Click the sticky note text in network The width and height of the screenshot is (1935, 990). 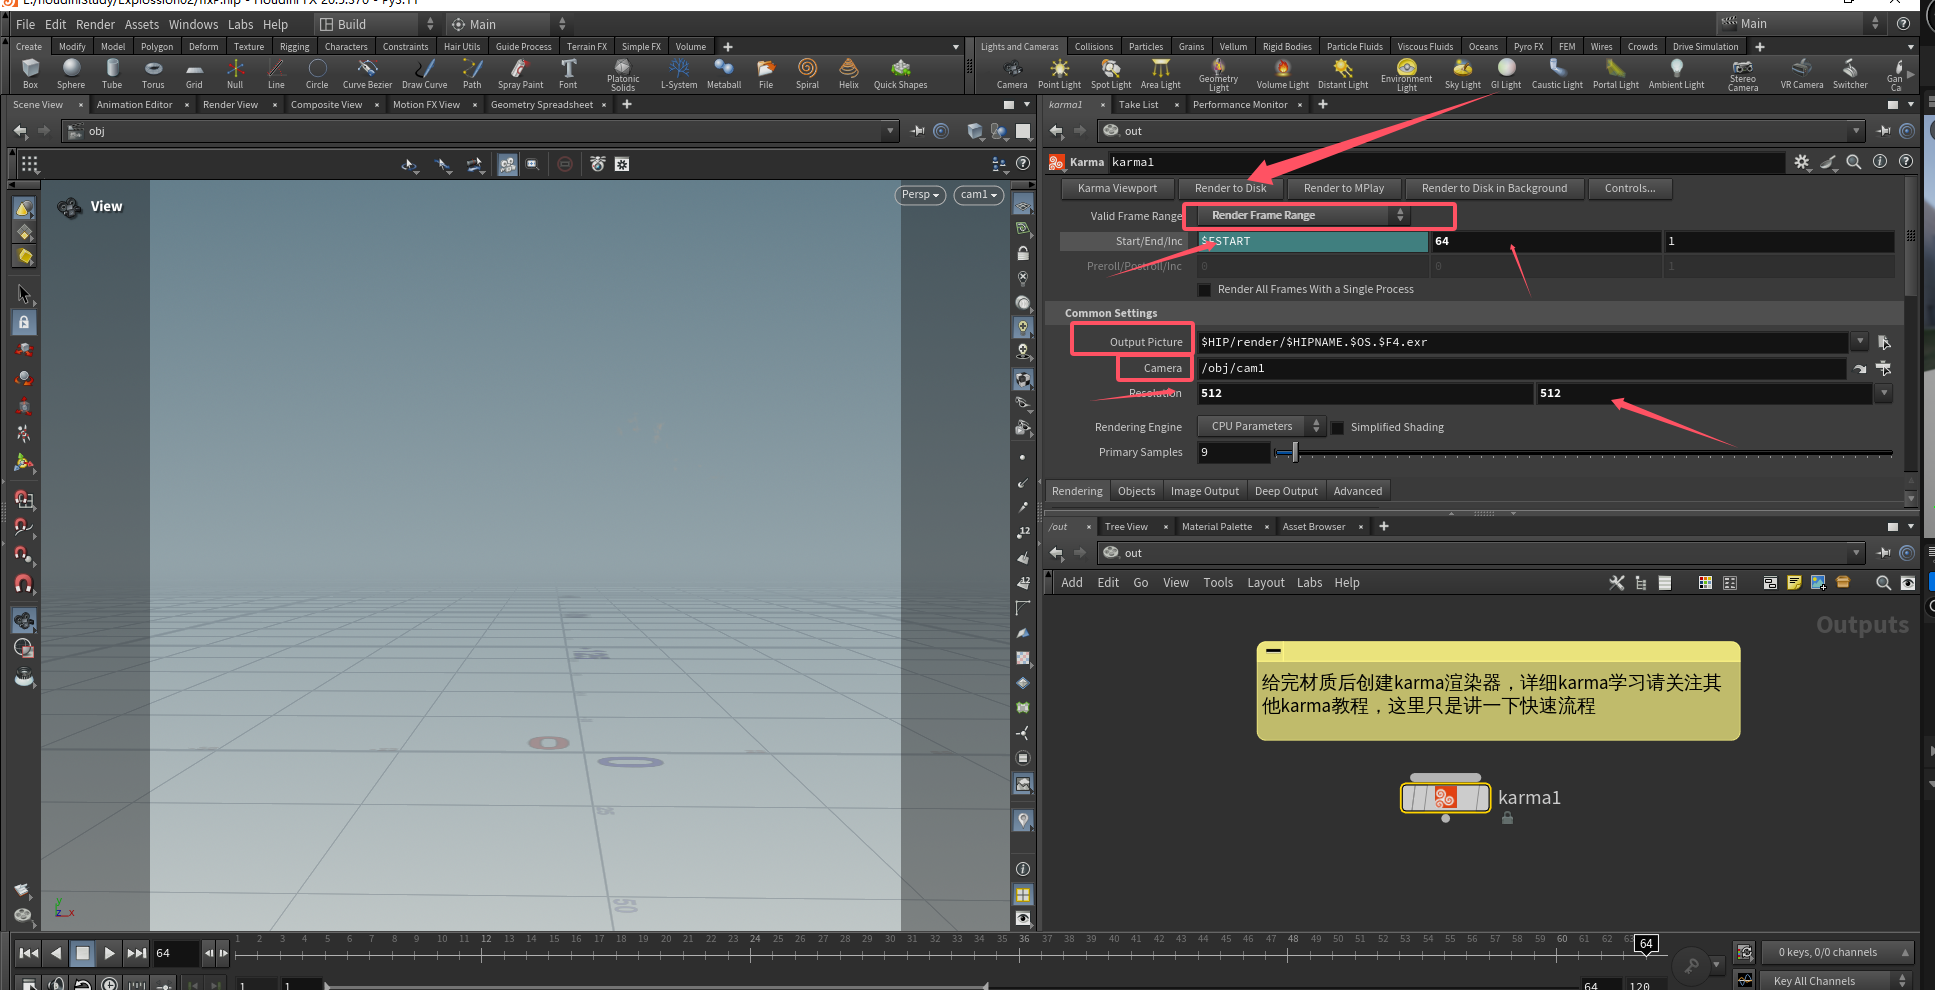(x=1491, y=694)
